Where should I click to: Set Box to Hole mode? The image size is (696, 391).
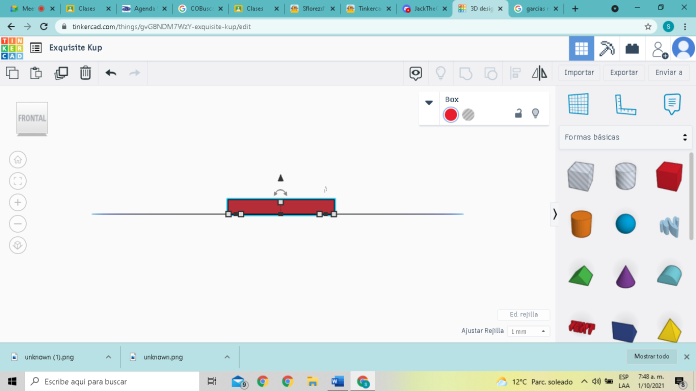pyautogui.click(x=468, y=115)
